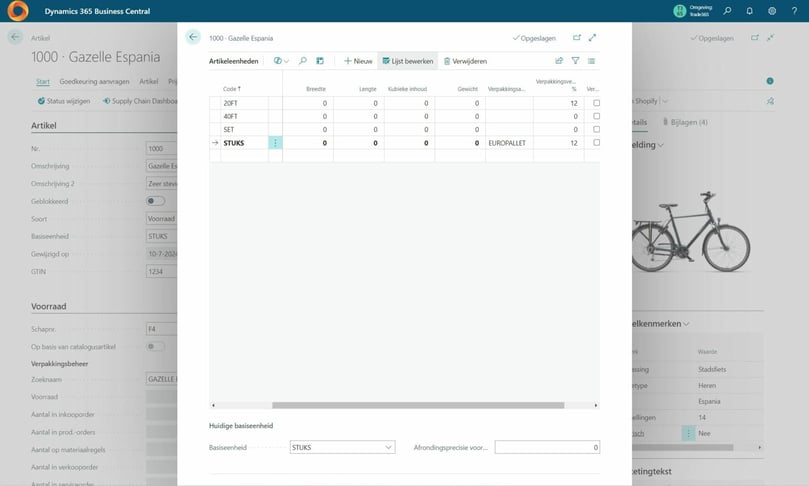Go back using the dialog's back arrow
Image resolution: width=809 pixels, height=486 pixels.
click(x=193, y=37)
